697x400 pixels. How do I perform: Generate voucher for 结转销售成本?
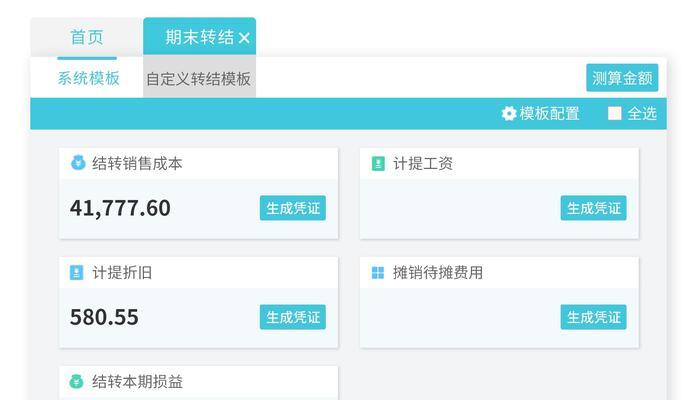pyautogui.click(x=293, y=208)
